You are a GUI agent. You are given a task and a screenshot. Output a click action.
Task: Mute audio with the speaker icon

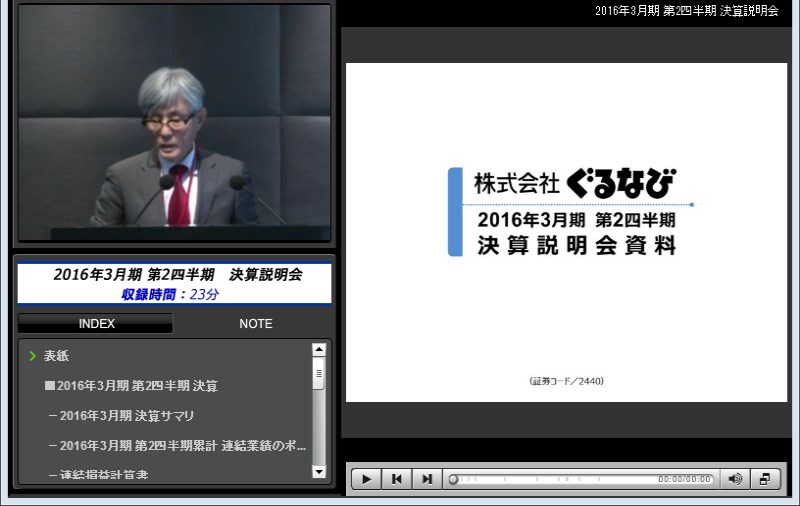point(735,479)
